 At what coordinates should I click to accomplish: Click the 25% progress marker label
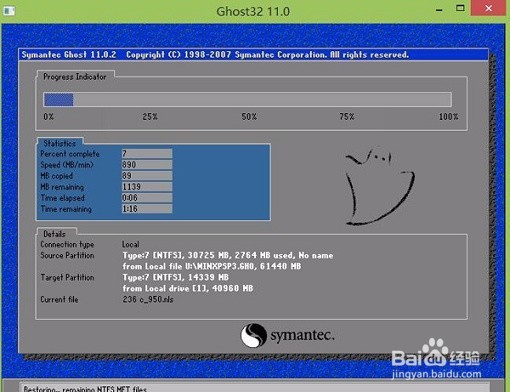pyautogui.click(x=150, y=117)
